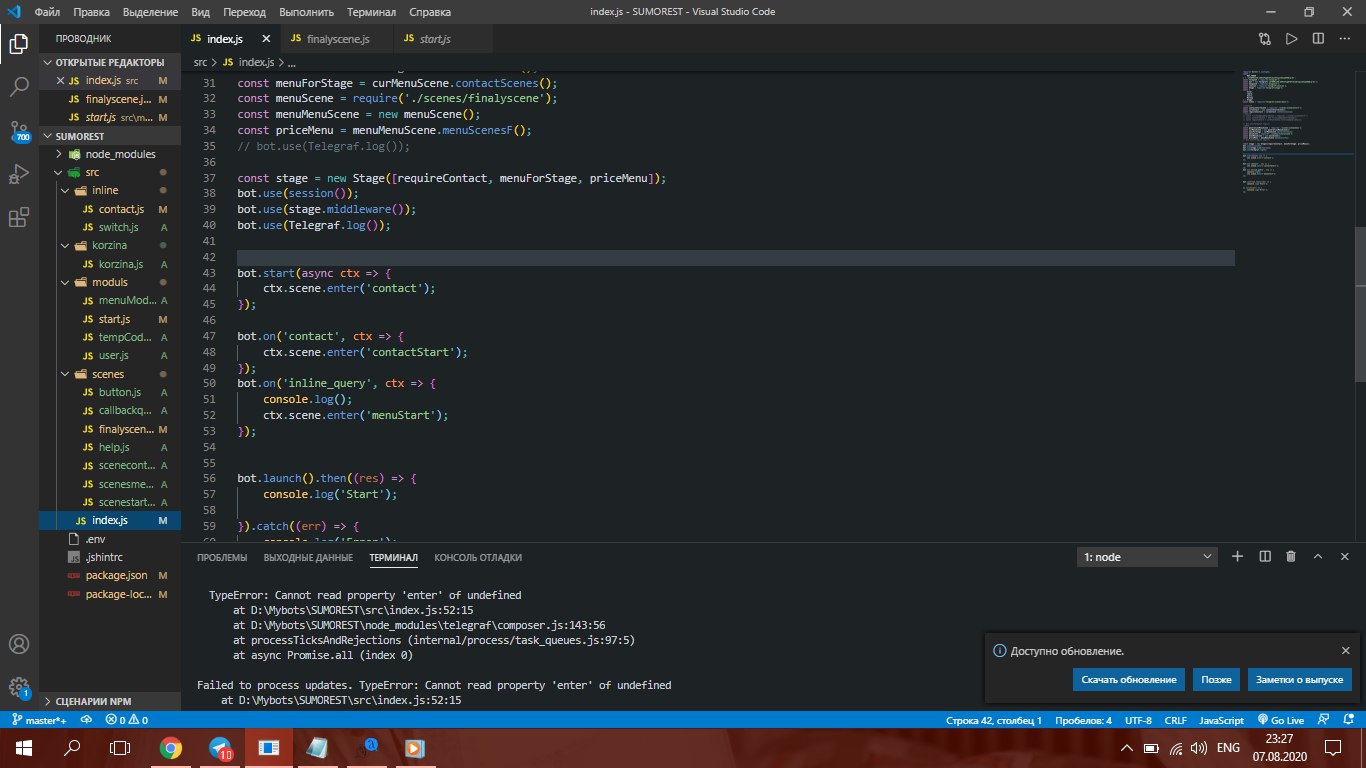This screenshot has height=768, width=1366.
Task: Collapse the src folder
Action: pos(110,173)
